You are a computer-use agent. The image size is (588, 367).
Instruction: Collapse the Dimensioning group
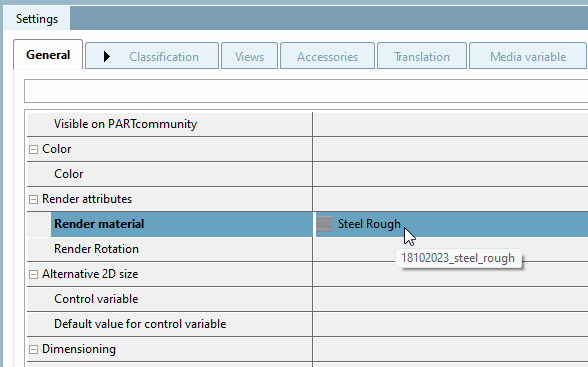(x=33, y=349)
